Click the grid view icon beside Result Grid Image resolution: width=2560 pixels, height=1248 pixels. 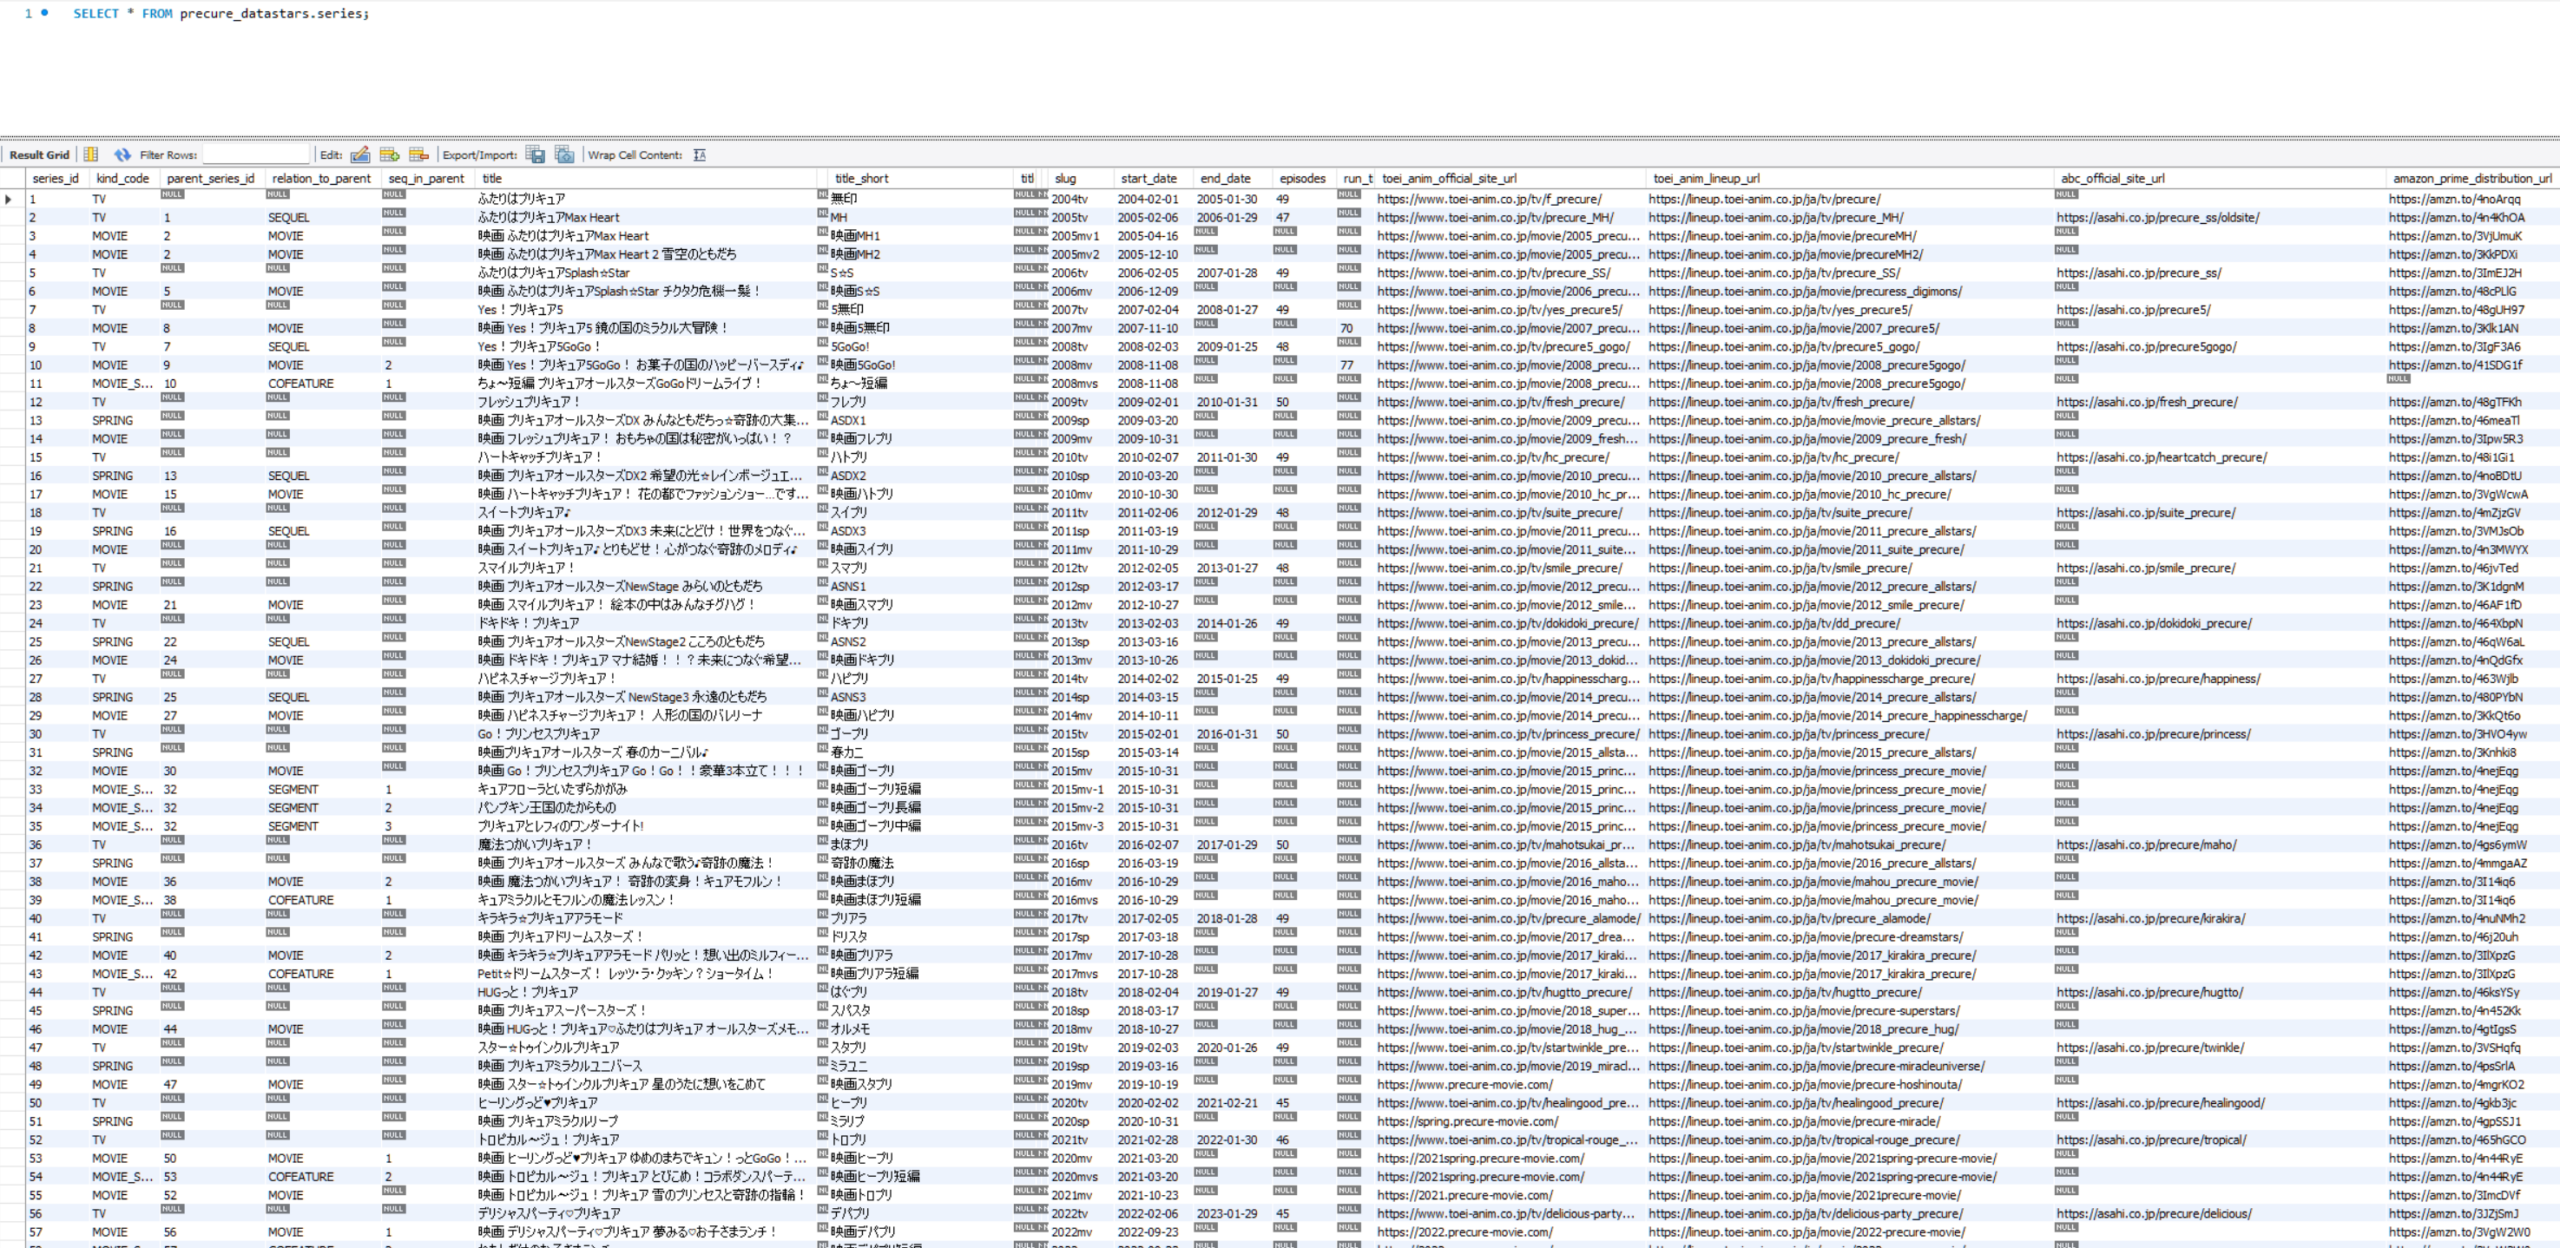pos(91,155)
